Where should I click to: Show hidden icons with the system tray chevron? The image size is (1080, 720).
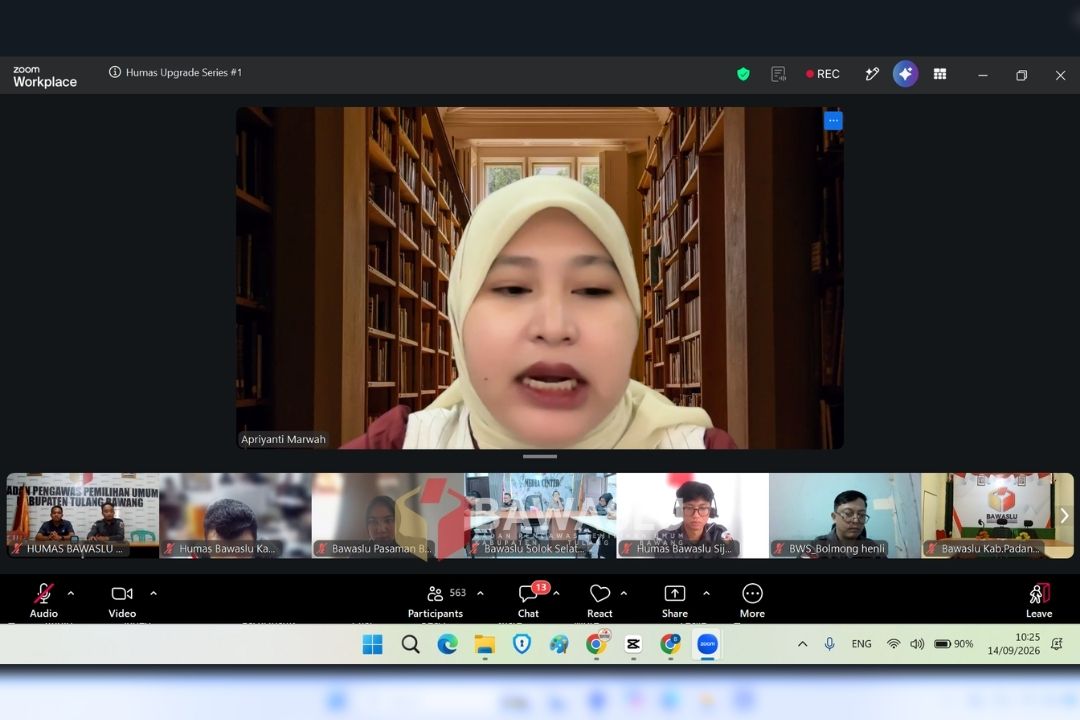pyautogui.click(x=802, y=644)
